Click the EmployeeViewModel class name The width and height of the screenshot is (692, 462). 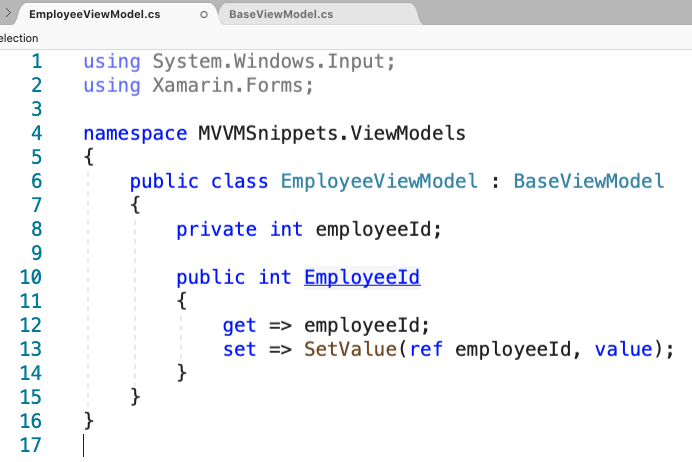coord(379,181)
